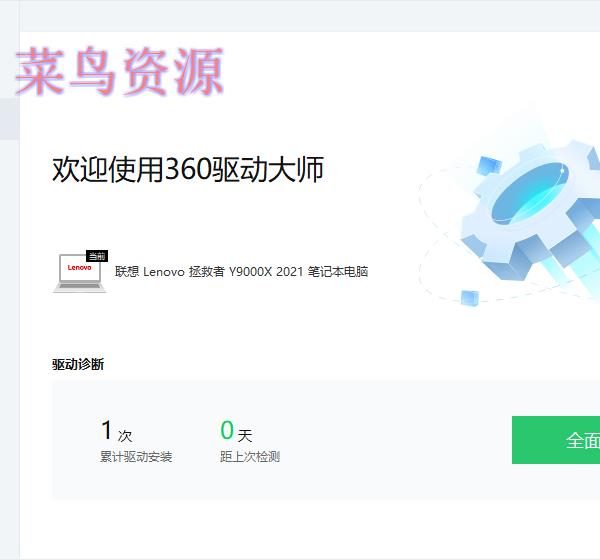Image resolution: width=600 pixels, height=560 pixels.
Task: Click the green 0 days number
Action: point(227,430)
